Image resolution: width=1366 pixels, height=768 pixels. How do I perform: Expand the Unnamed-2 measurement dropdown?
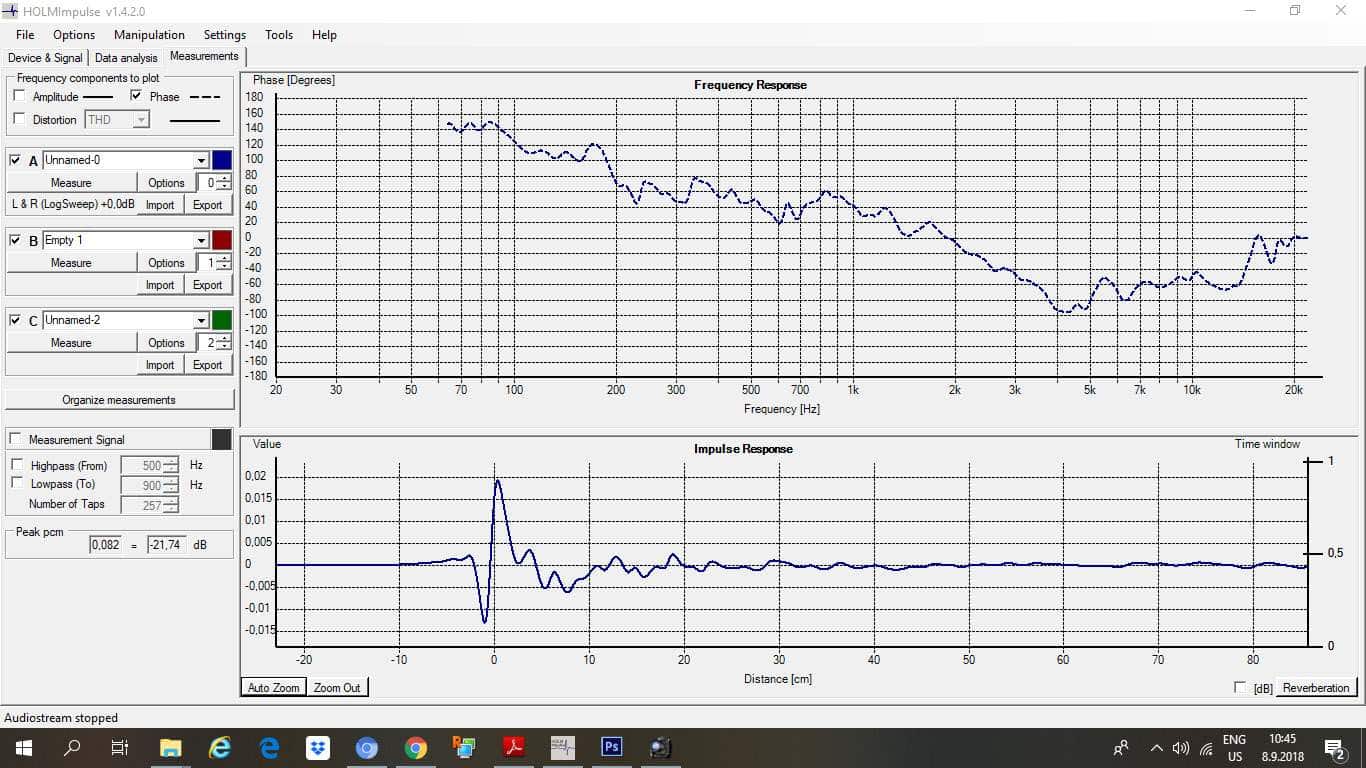coord(201,320)
